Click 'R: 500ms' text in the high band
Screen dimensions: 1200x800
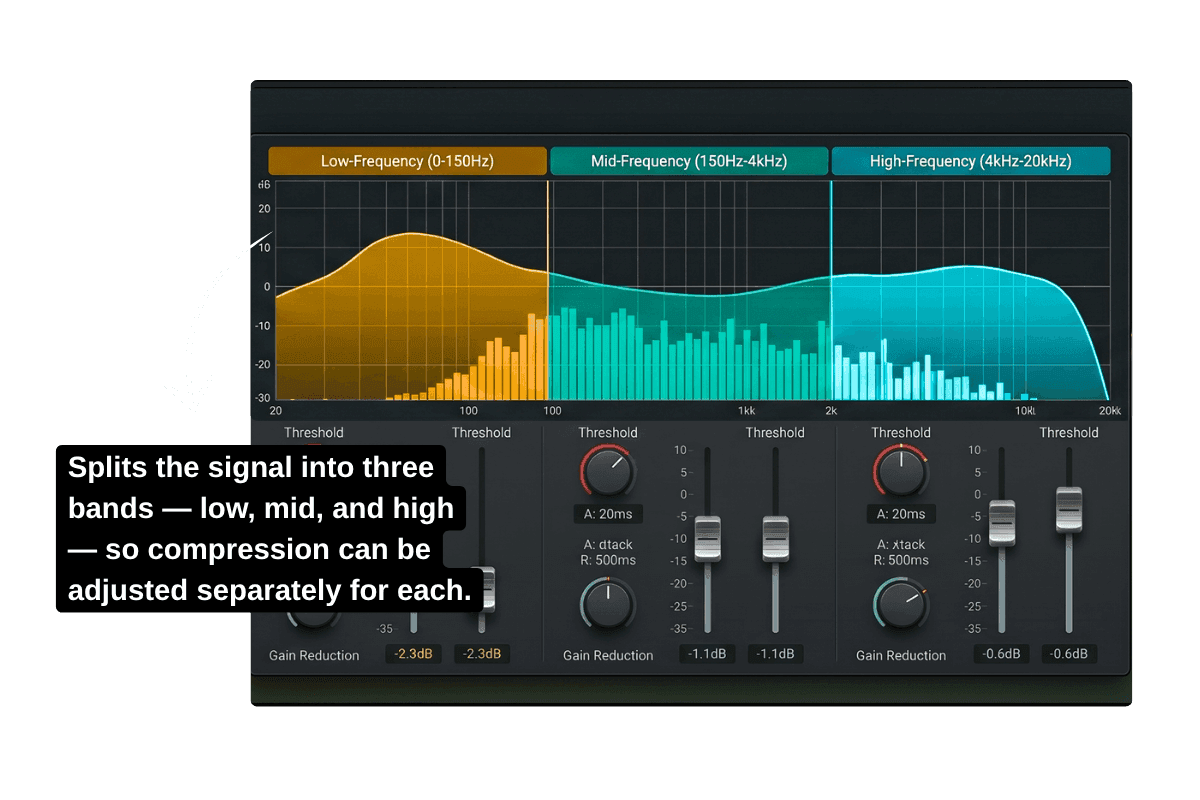coord(901,560)
